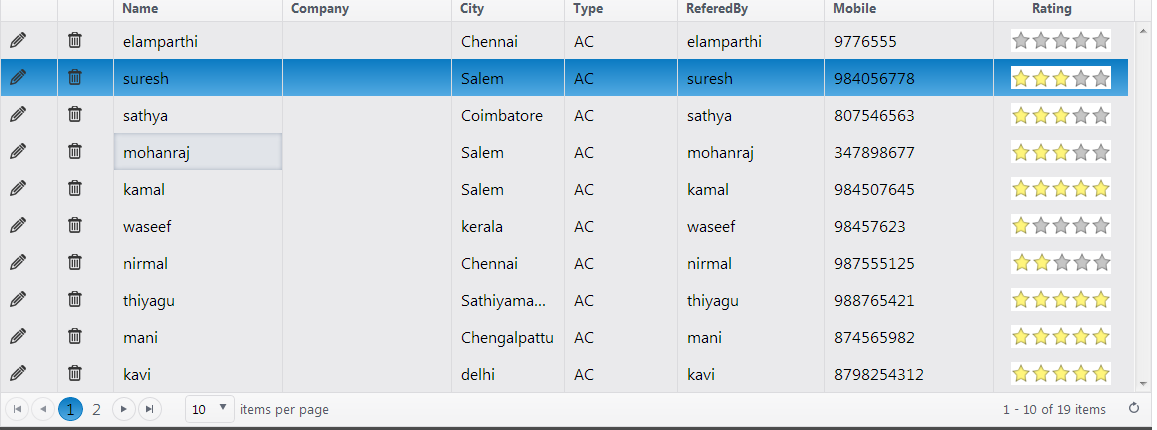Jump to the last page button

pos(149,408)
